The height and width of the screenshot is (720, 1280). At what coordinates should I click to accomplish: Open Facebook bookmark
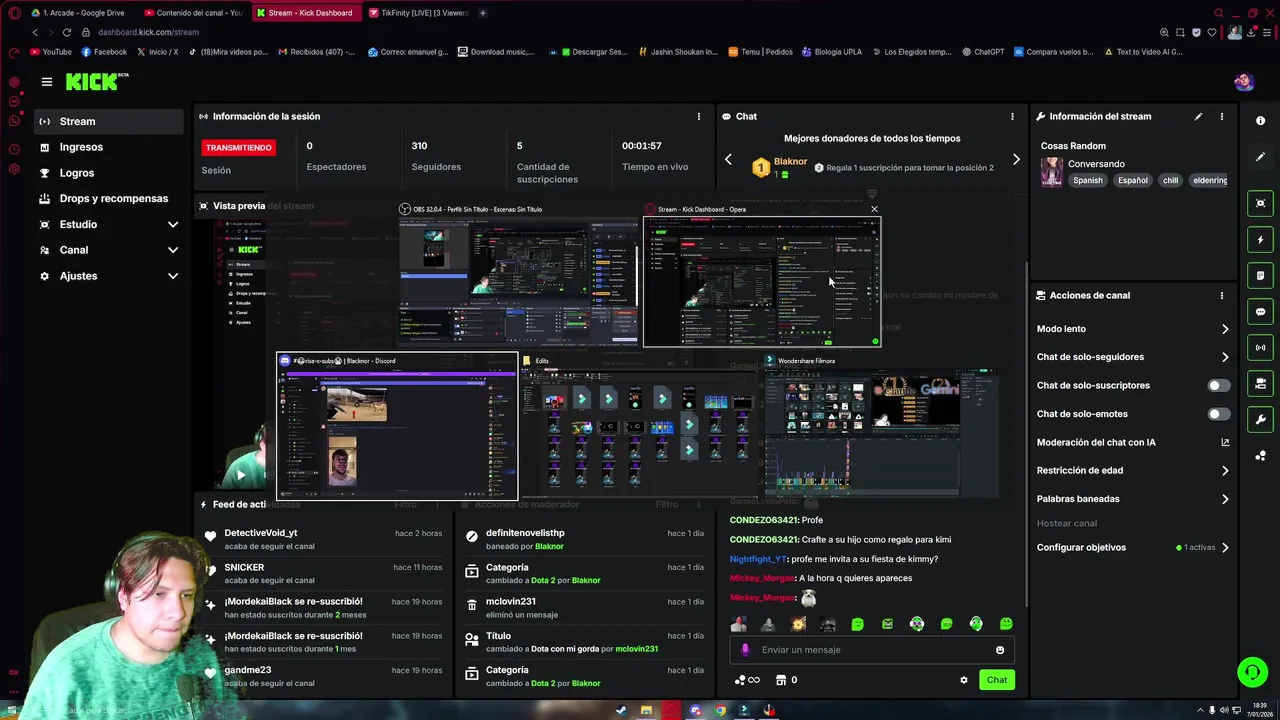pyautogui.click(x=104, y=52)
